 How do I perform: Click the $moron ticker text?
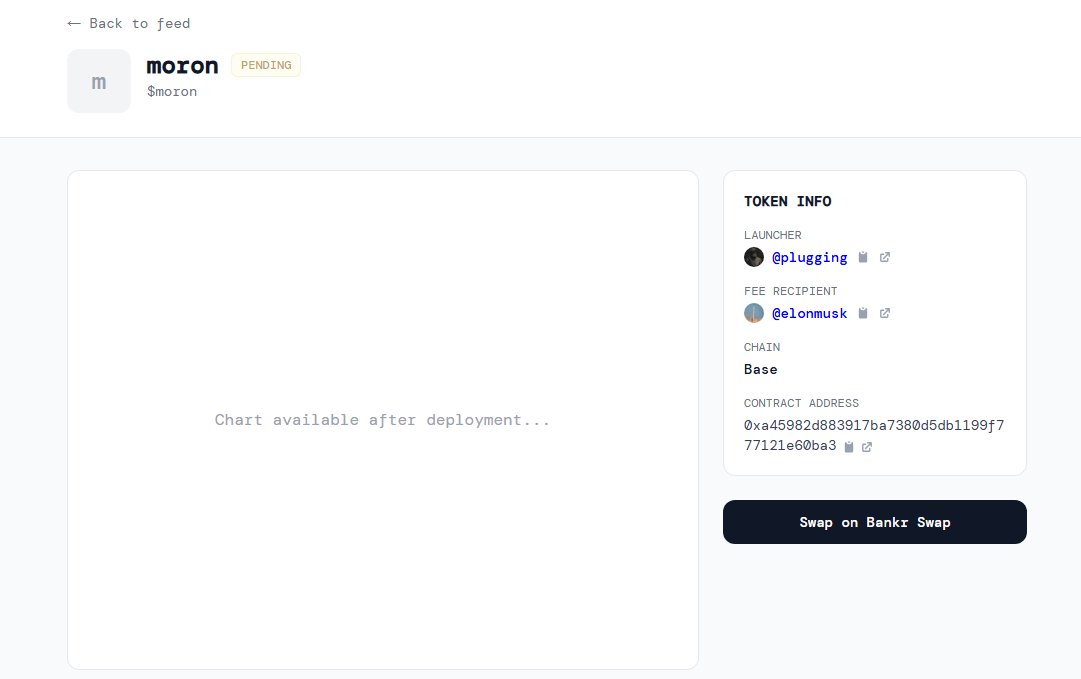tap(172, 92)
